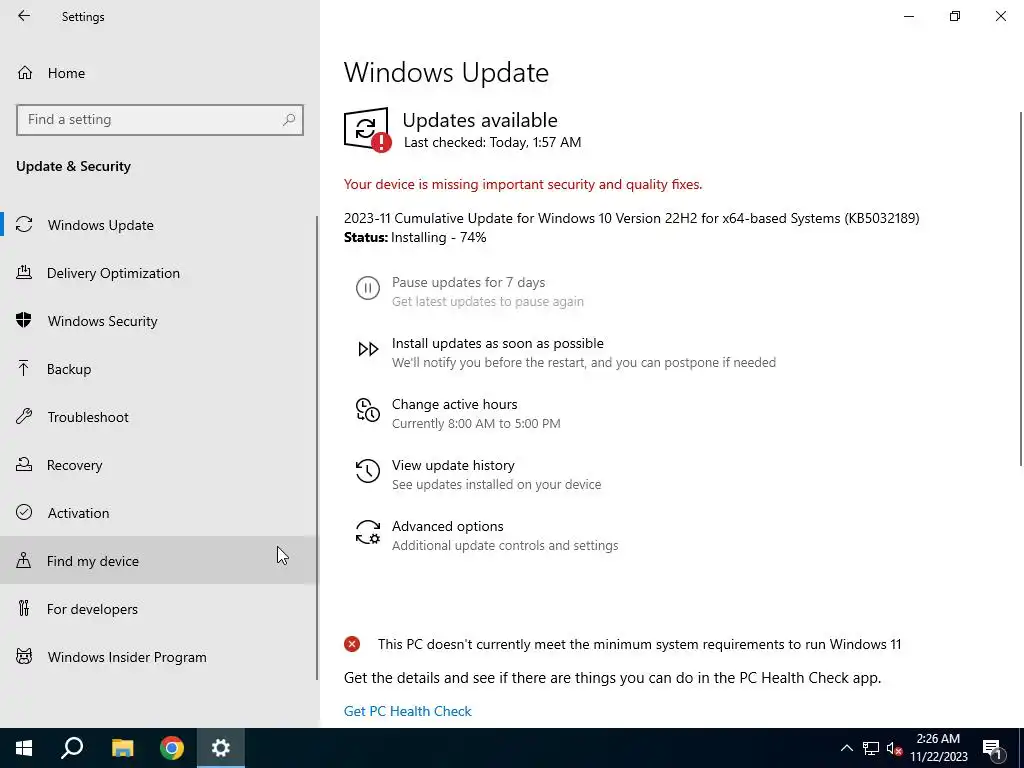Image resolution: width=1024 pixels, height=768 pixels.
Task: Click the red X Windows 11 requirement icon
Action: click(x=352, y=645)
